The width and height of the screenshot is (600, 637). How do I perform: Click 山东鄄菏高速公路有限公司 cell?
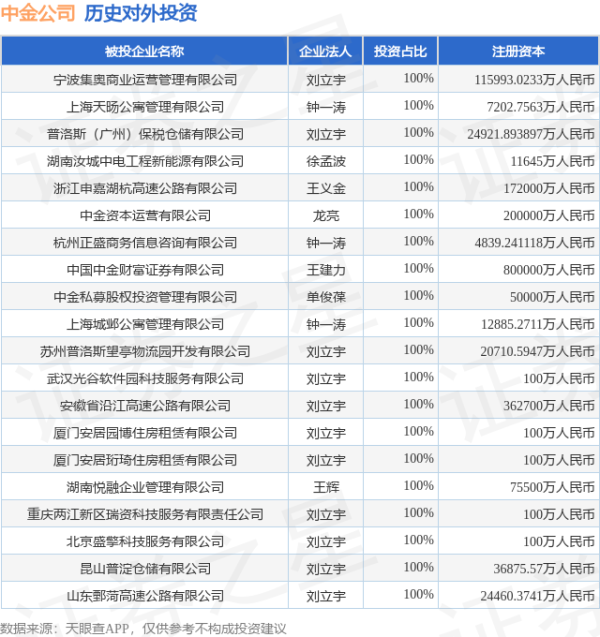(145, 596)
